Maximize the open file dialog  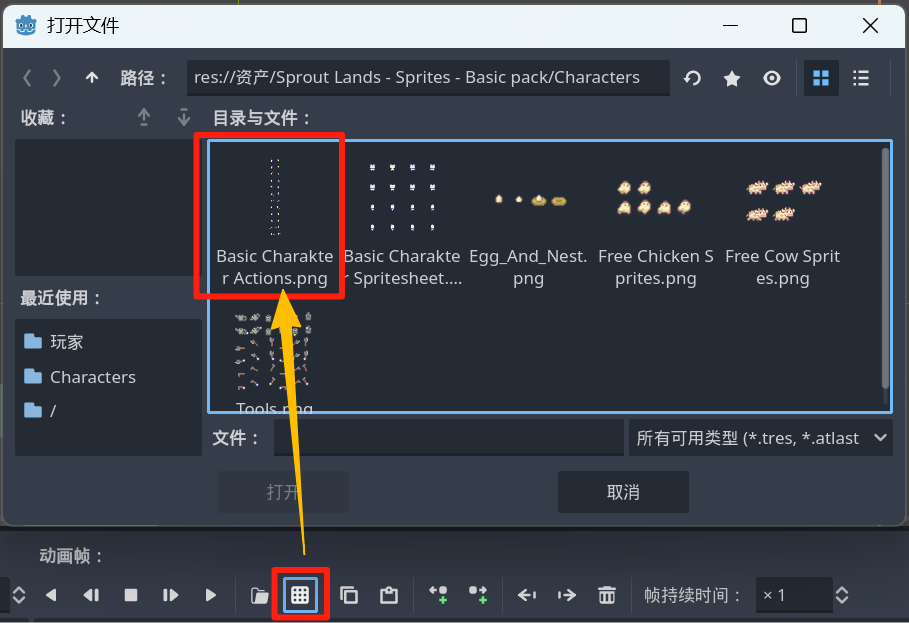point(799,25)
